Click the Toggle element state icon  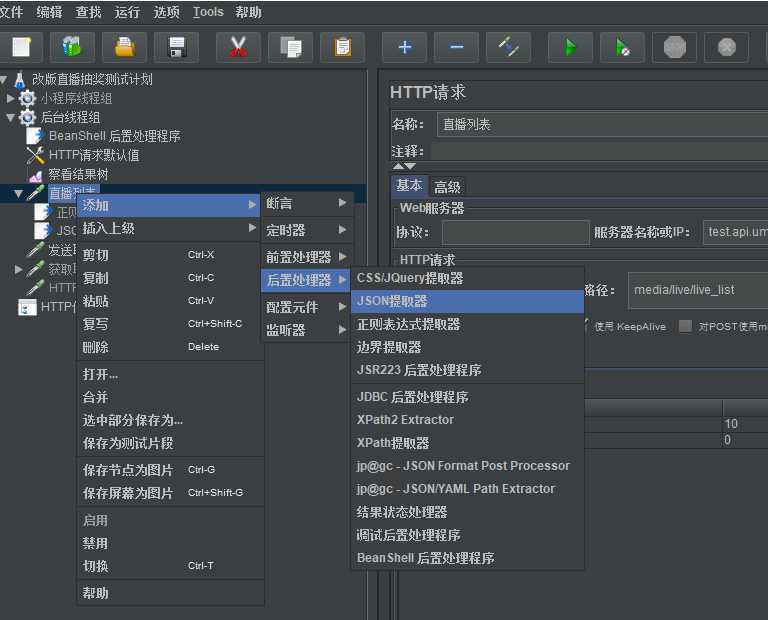point(508,48)
